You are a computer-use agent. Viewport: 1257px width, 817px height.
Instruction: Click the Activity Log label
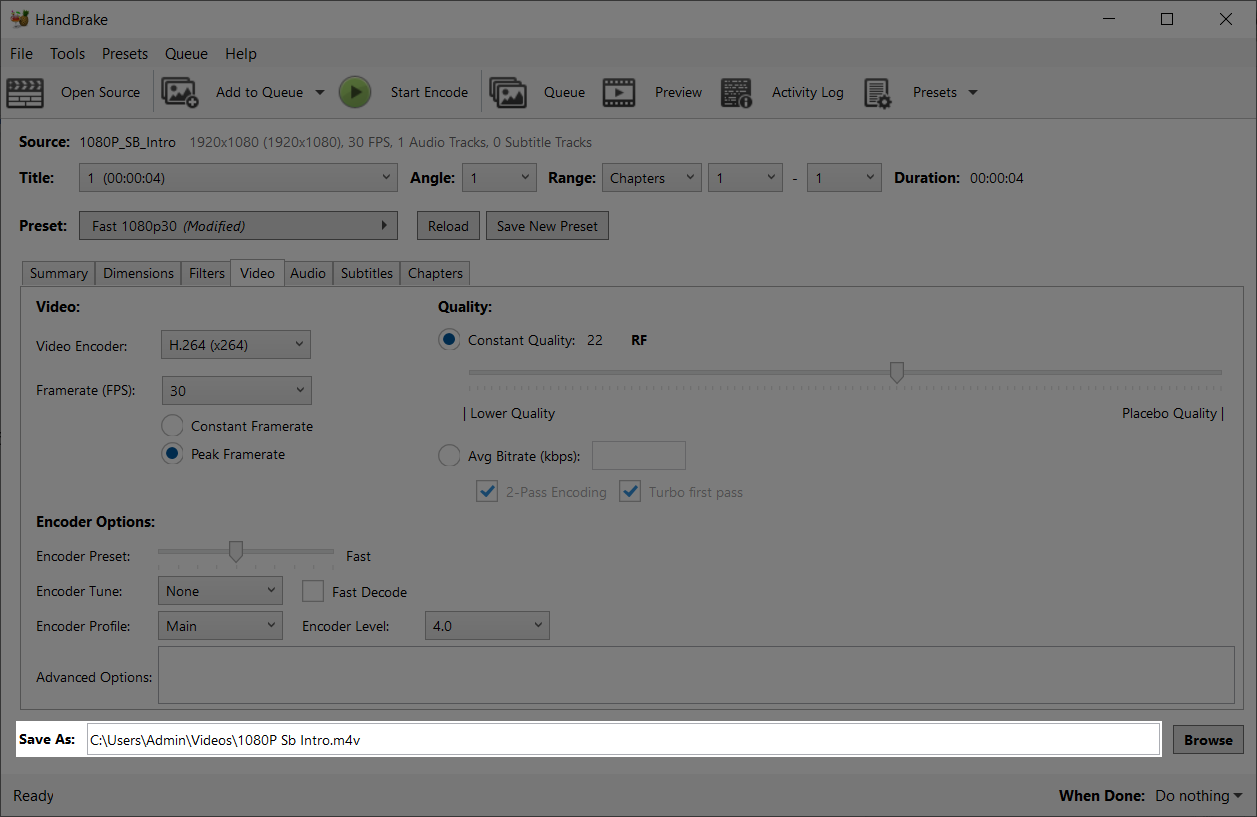(x=808, y=92)
